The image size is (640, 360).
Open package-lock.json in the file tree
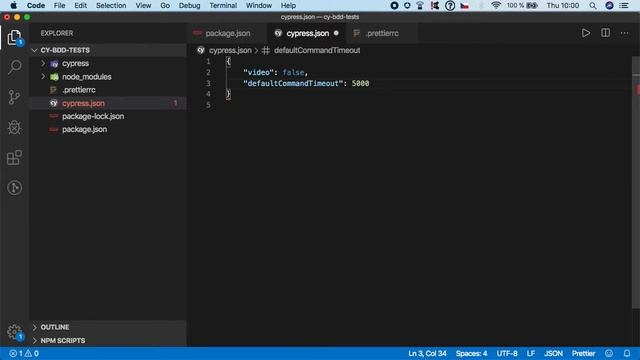(108, 116)
